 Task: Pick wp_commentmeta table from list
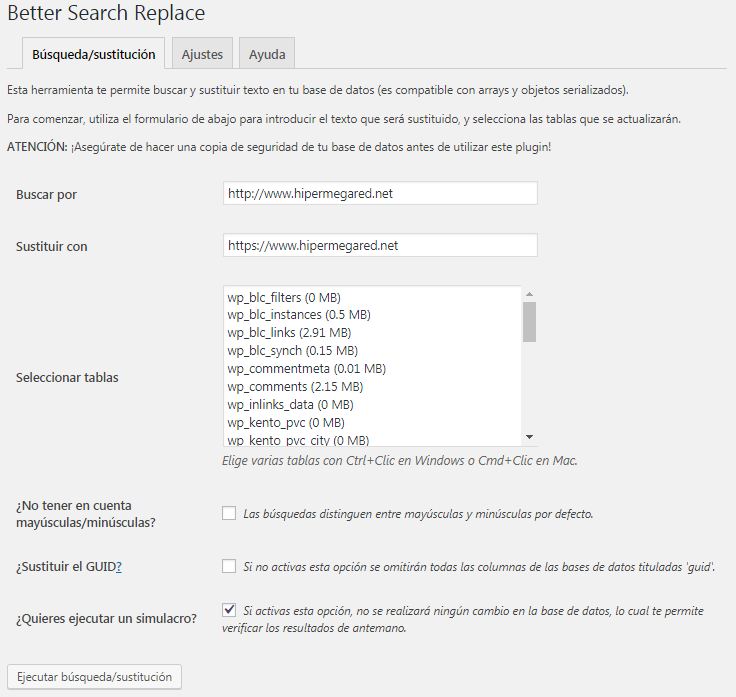[x=306, y=369]
